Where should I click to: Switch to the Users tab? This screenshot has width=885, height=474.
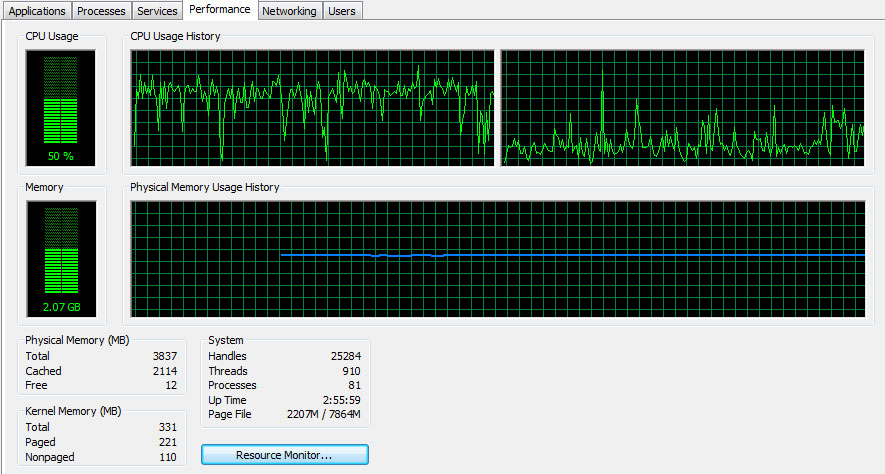click(x=341, y=11)
